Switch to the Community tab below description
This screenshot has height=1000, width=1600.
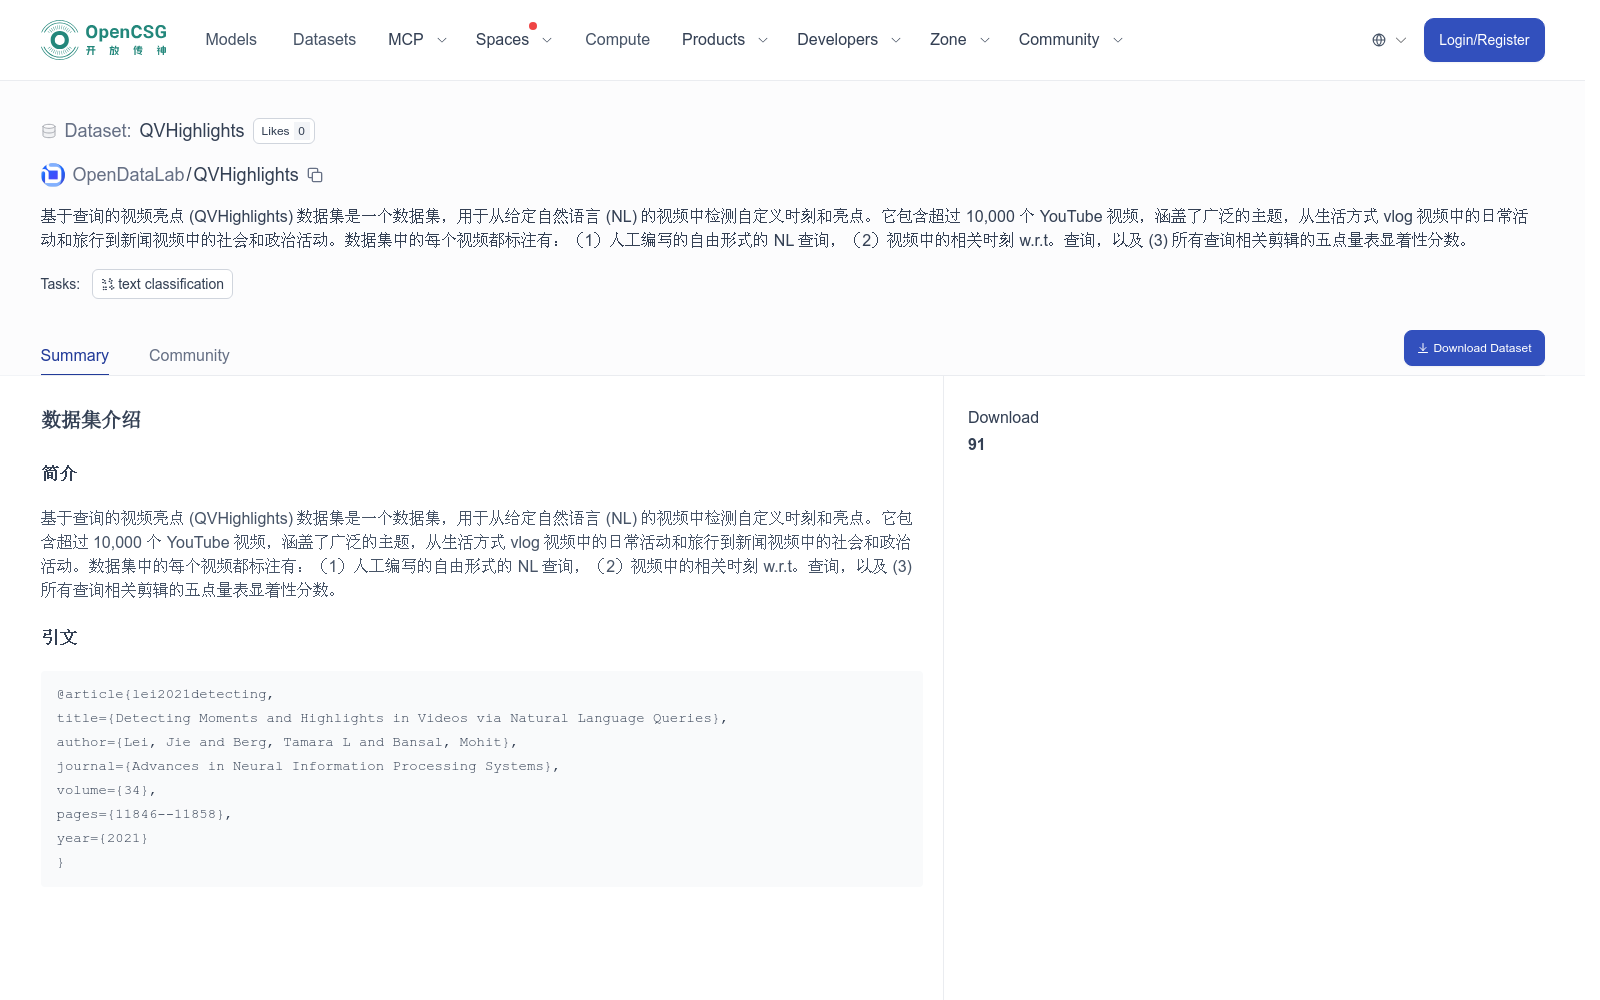[x=189, y=355]
